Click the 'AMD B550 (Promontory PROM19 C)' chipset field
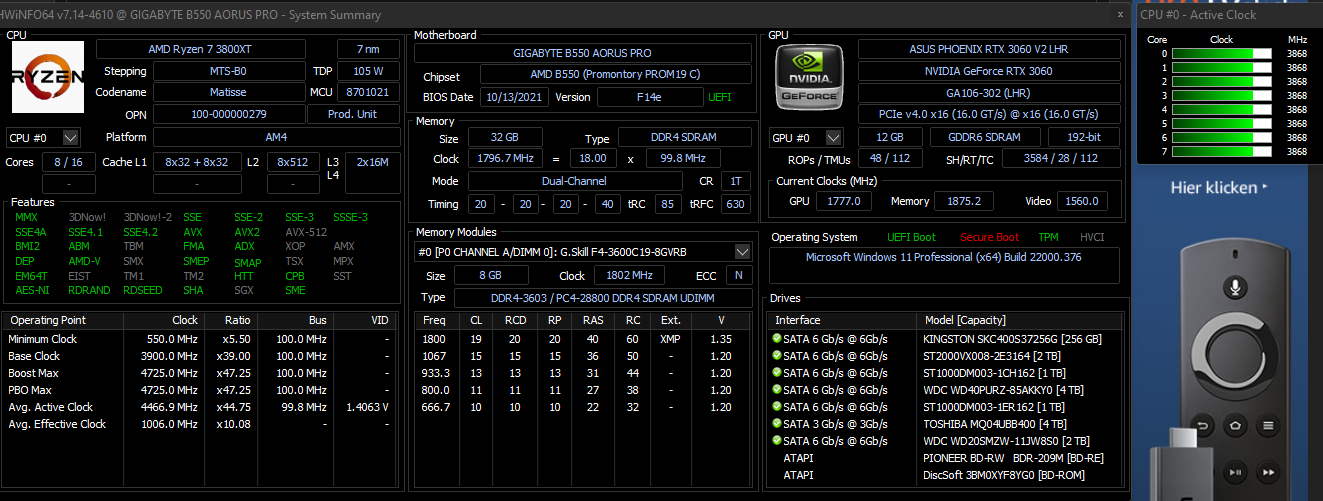The image size is (1323, 501). (x=616, y=74)
